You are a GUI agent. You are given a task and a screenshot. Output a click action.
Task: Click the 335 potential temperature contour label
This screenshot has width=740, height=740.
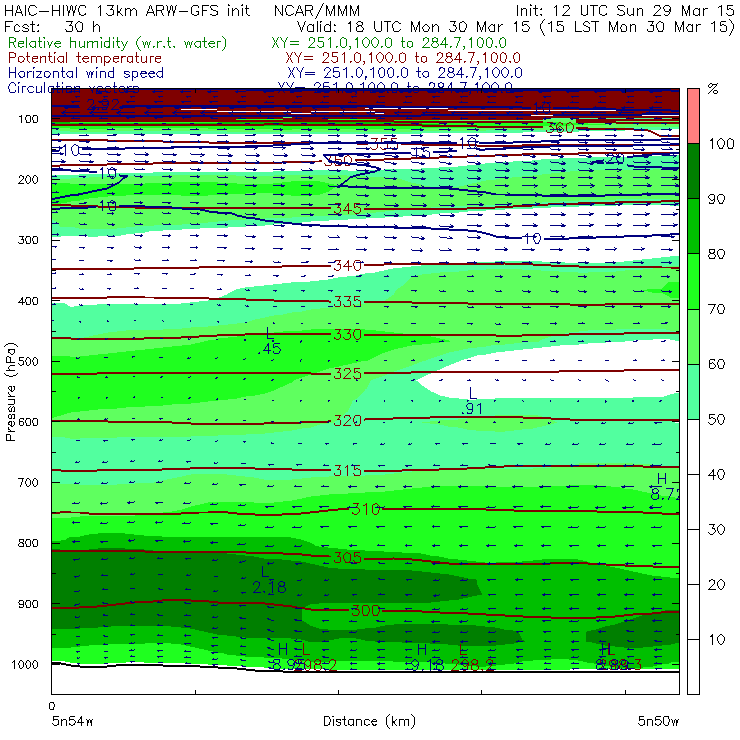347,302
